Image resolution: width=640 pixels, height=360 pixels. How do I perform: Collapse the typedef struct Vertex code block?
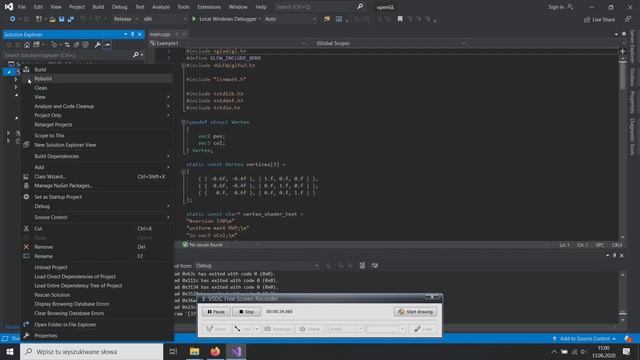click(x=184, y=122)
